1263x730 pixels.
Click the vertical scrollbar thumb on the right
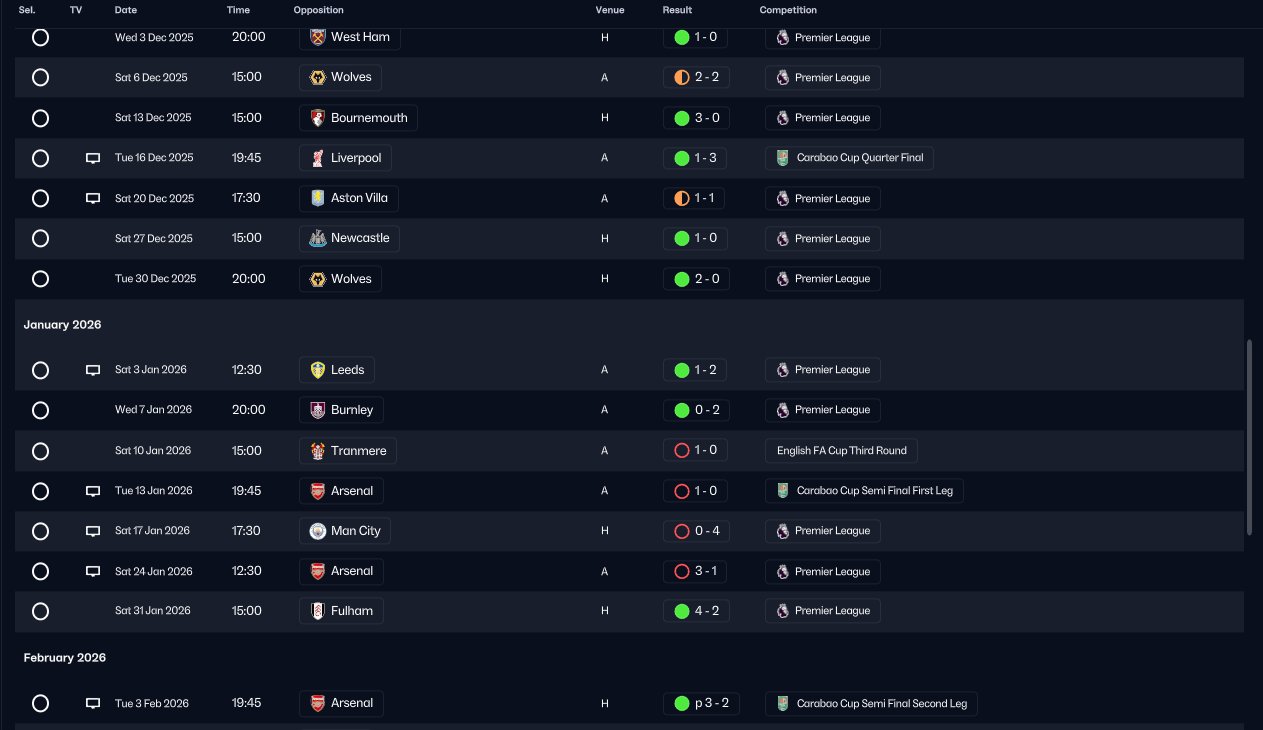coord(1249,438)
